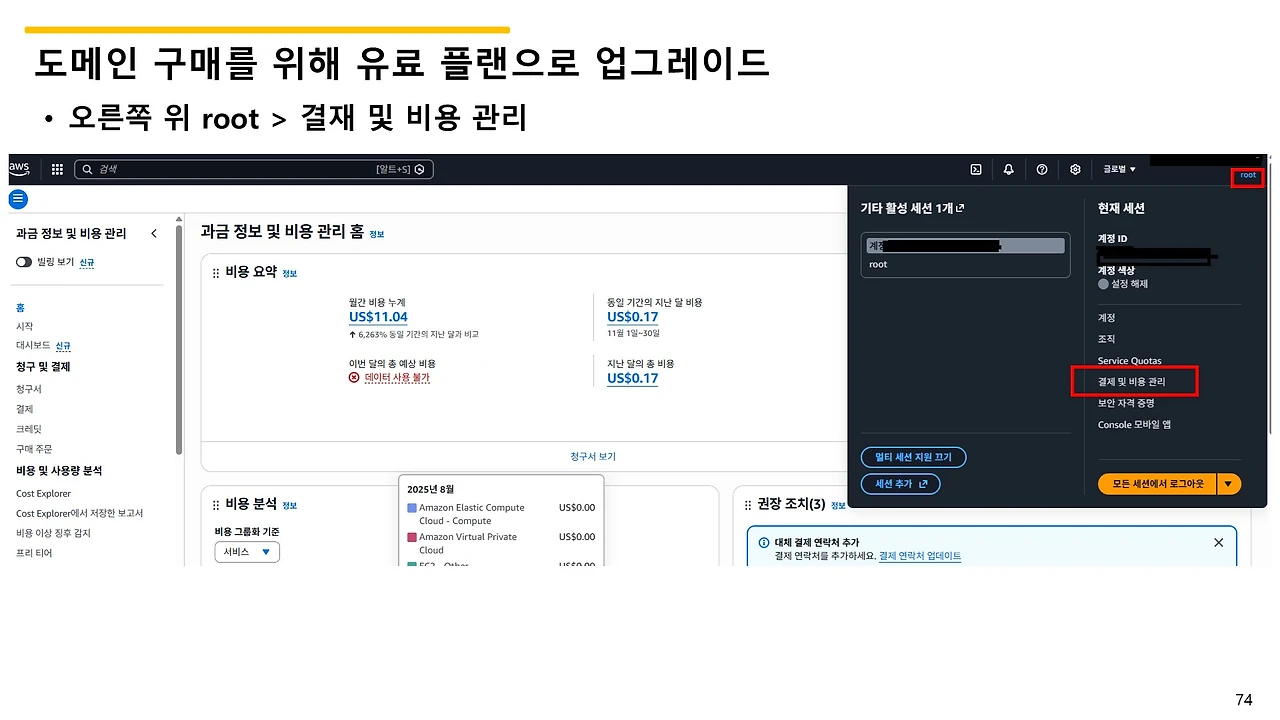This screenshot has height=720, width=1280.
Task: Click inside the AWS search field
Action: coord(250,168)
